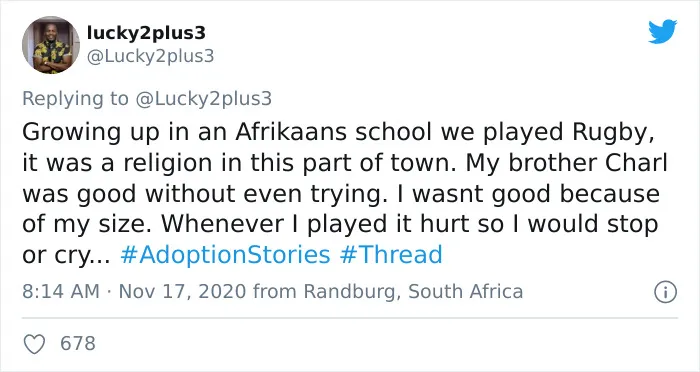This screenshot has height=372, width=700.
Task: Click the Nov 17, 2020 date
Action: point(182,292)
